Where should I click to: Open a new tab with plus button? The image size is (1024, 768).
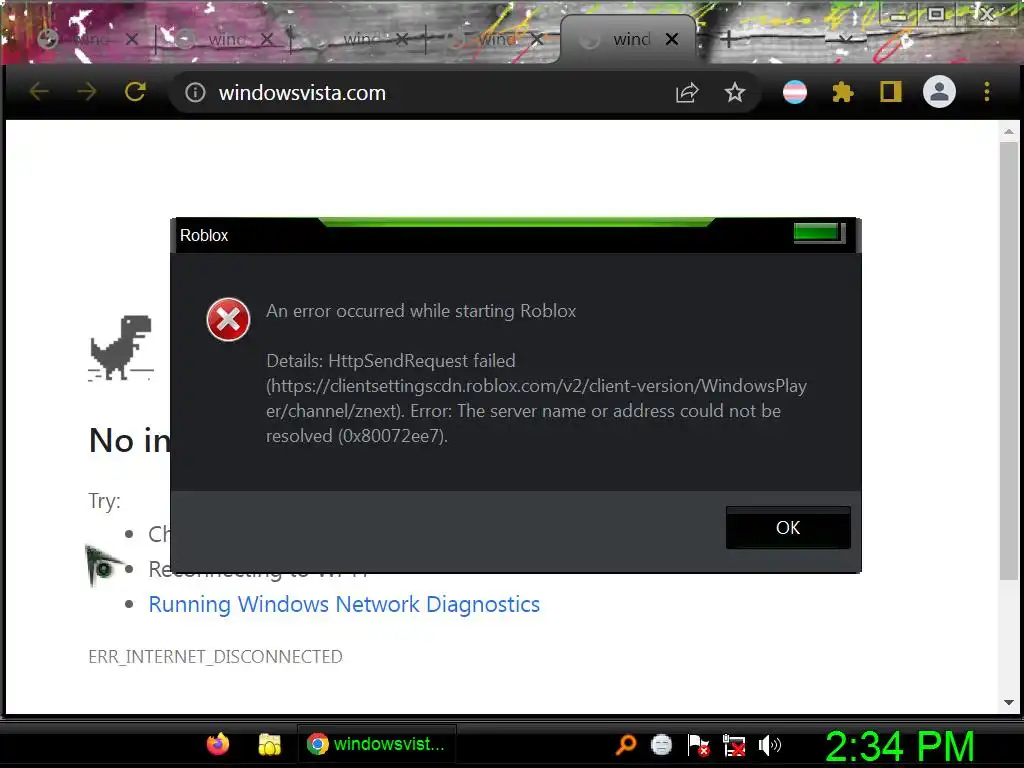coord(728,40)
